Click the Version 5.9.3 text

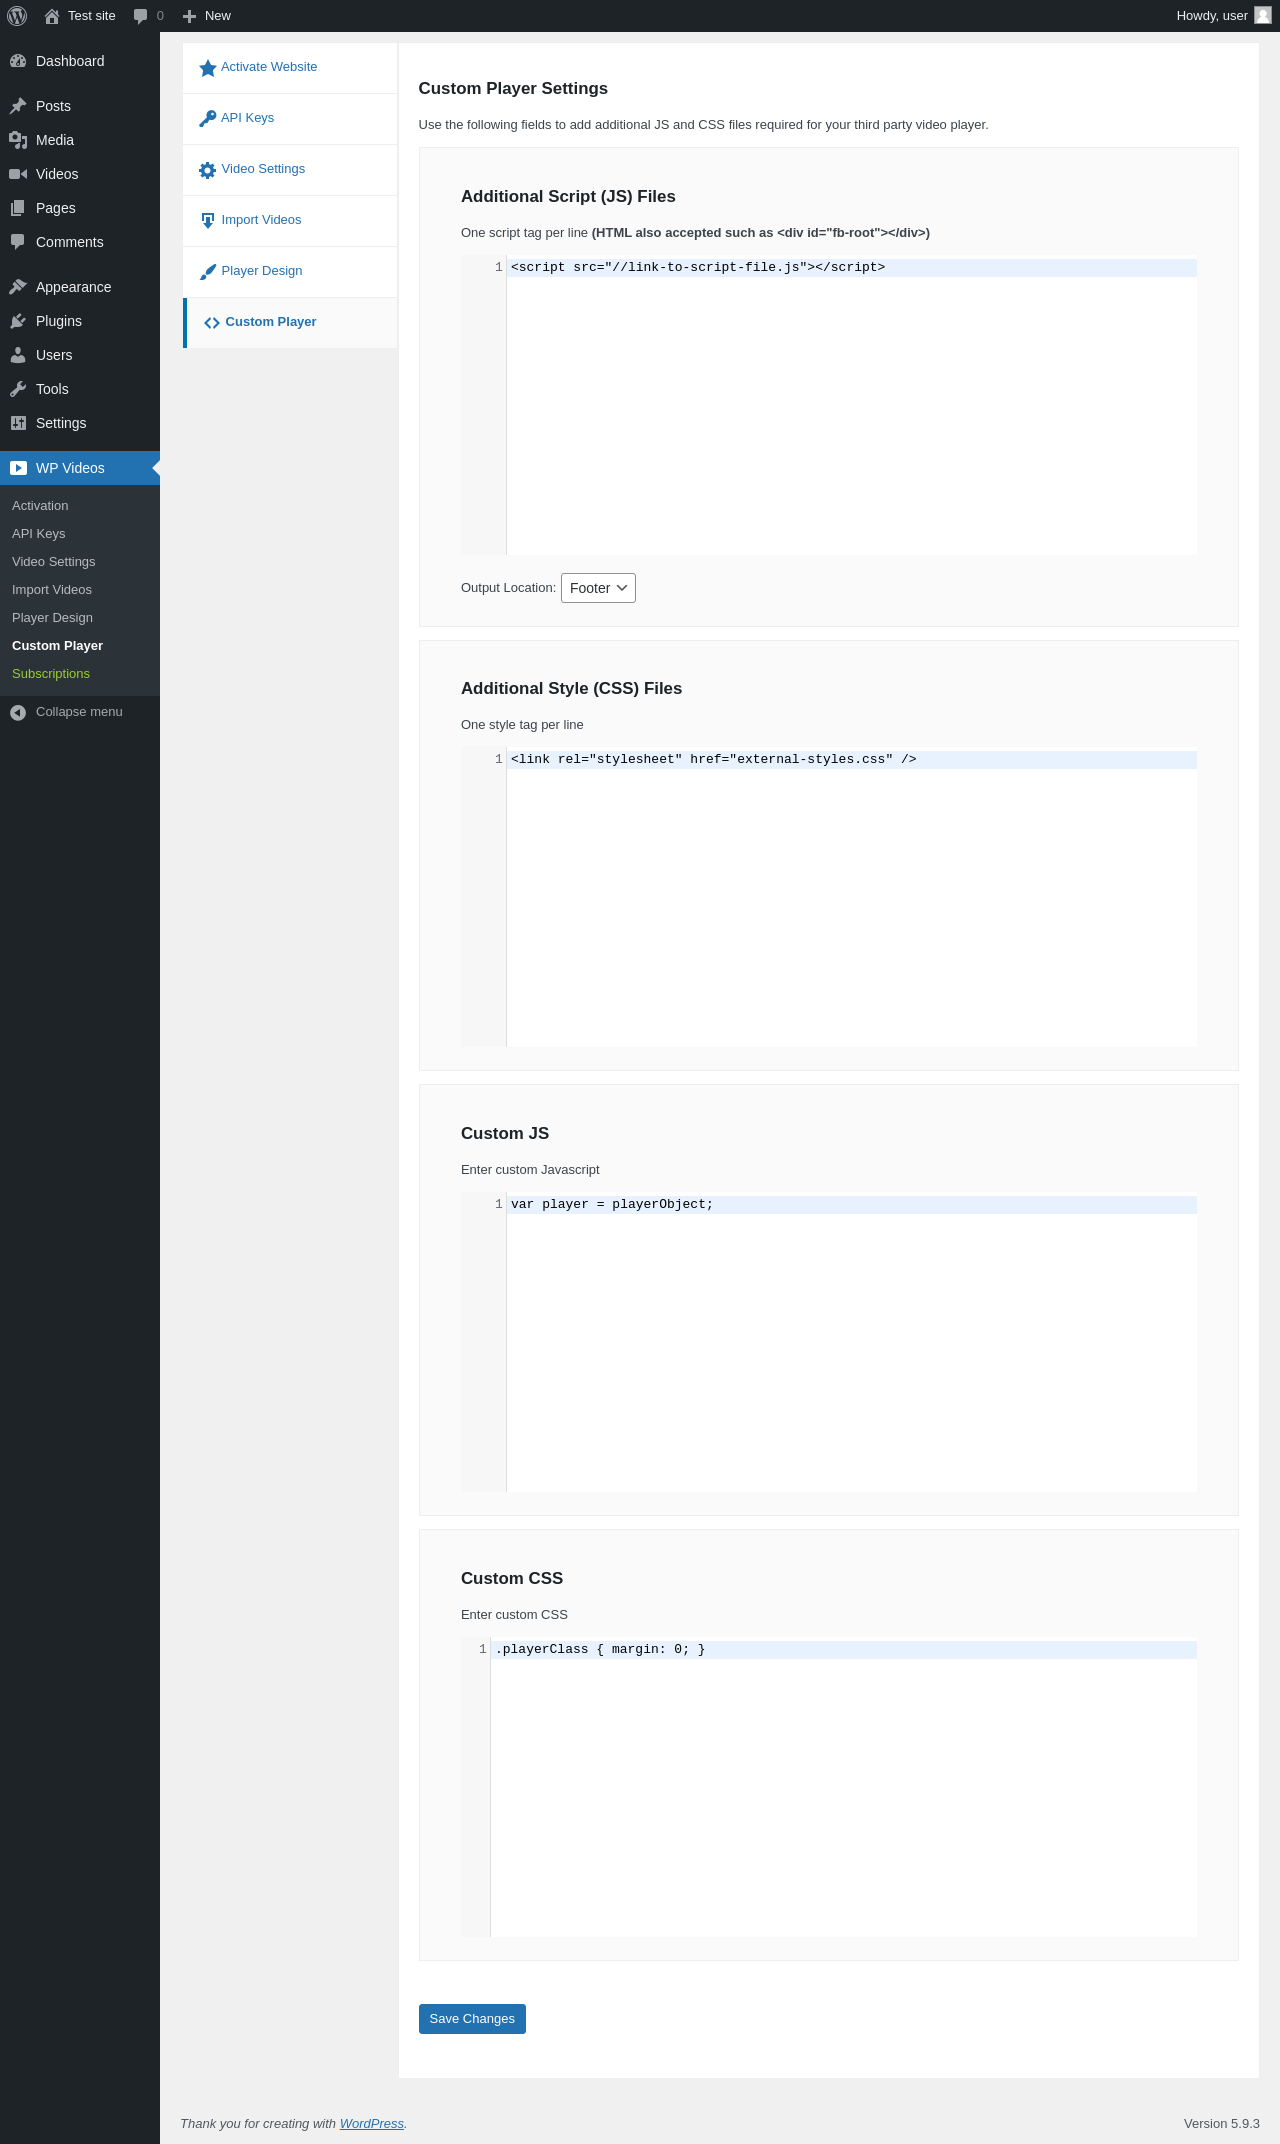1222,2123
